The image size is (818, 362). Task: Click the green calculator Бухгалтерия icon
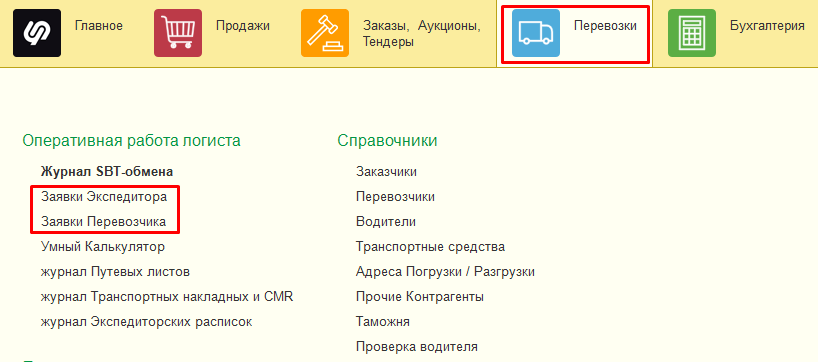(692, 33)
